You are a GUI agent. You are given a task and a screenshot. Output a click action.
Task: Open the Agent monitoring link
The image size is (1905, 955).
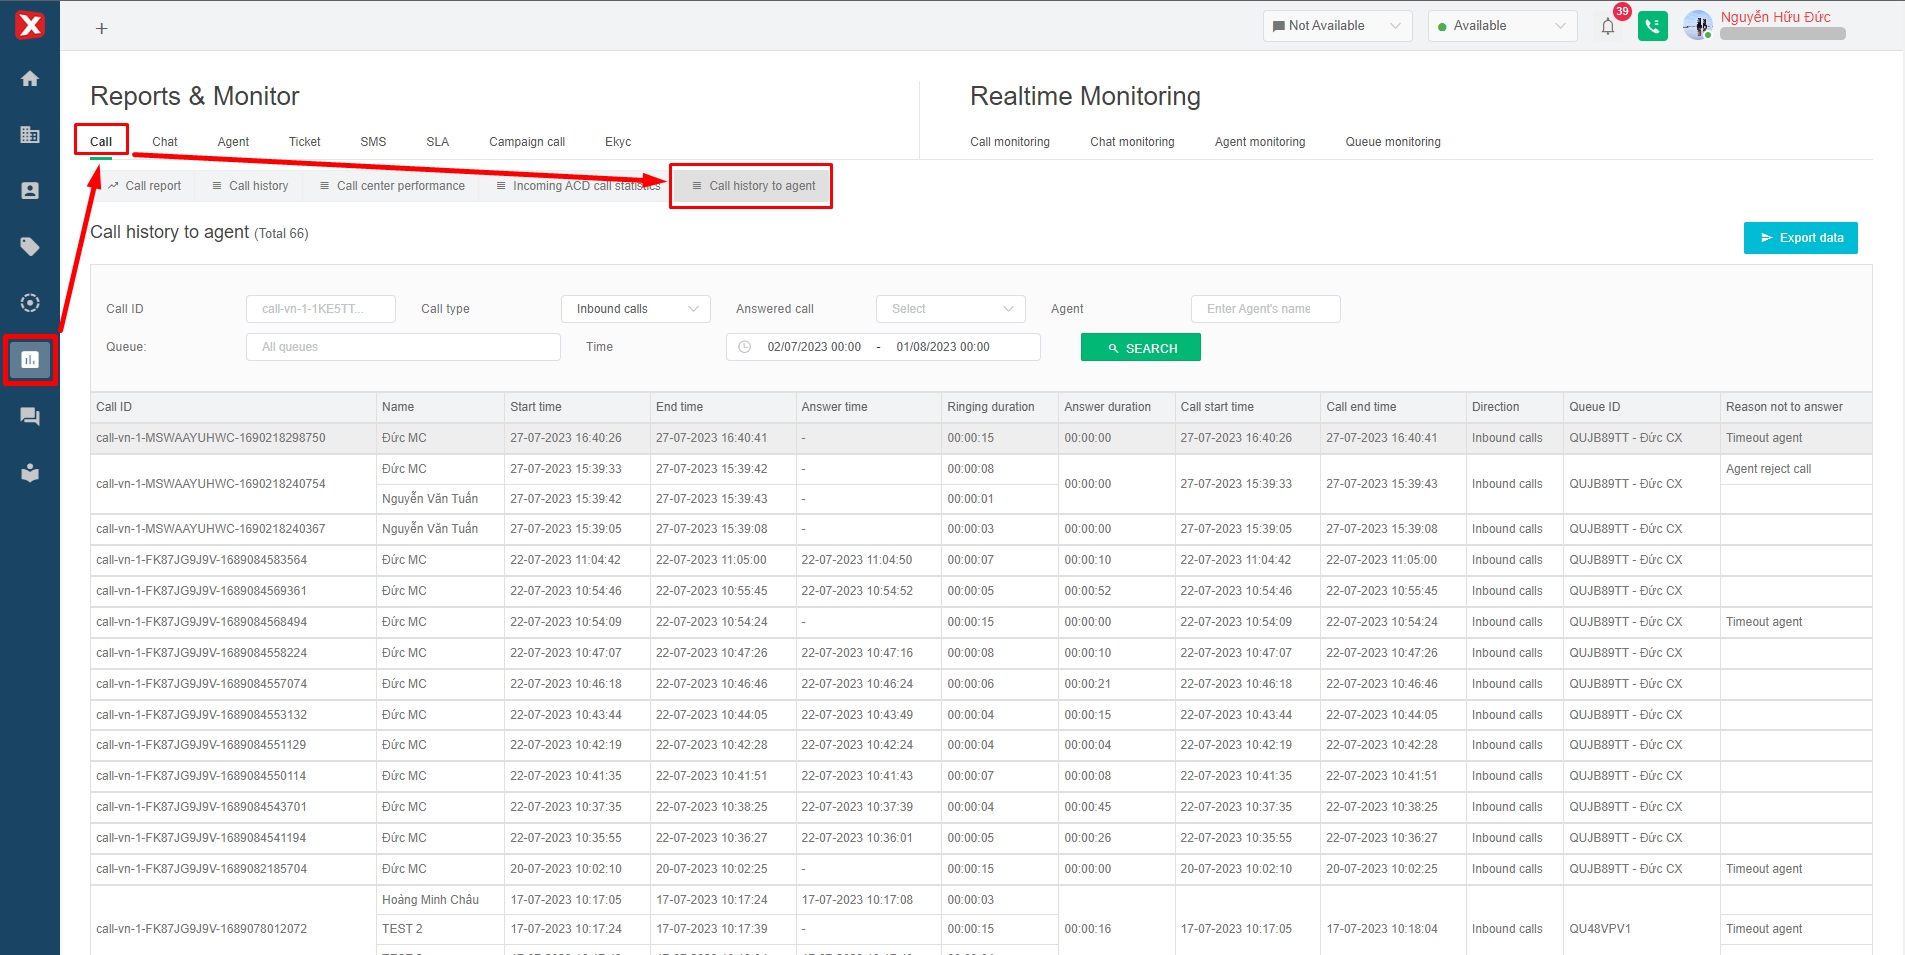pos(1259,142)
